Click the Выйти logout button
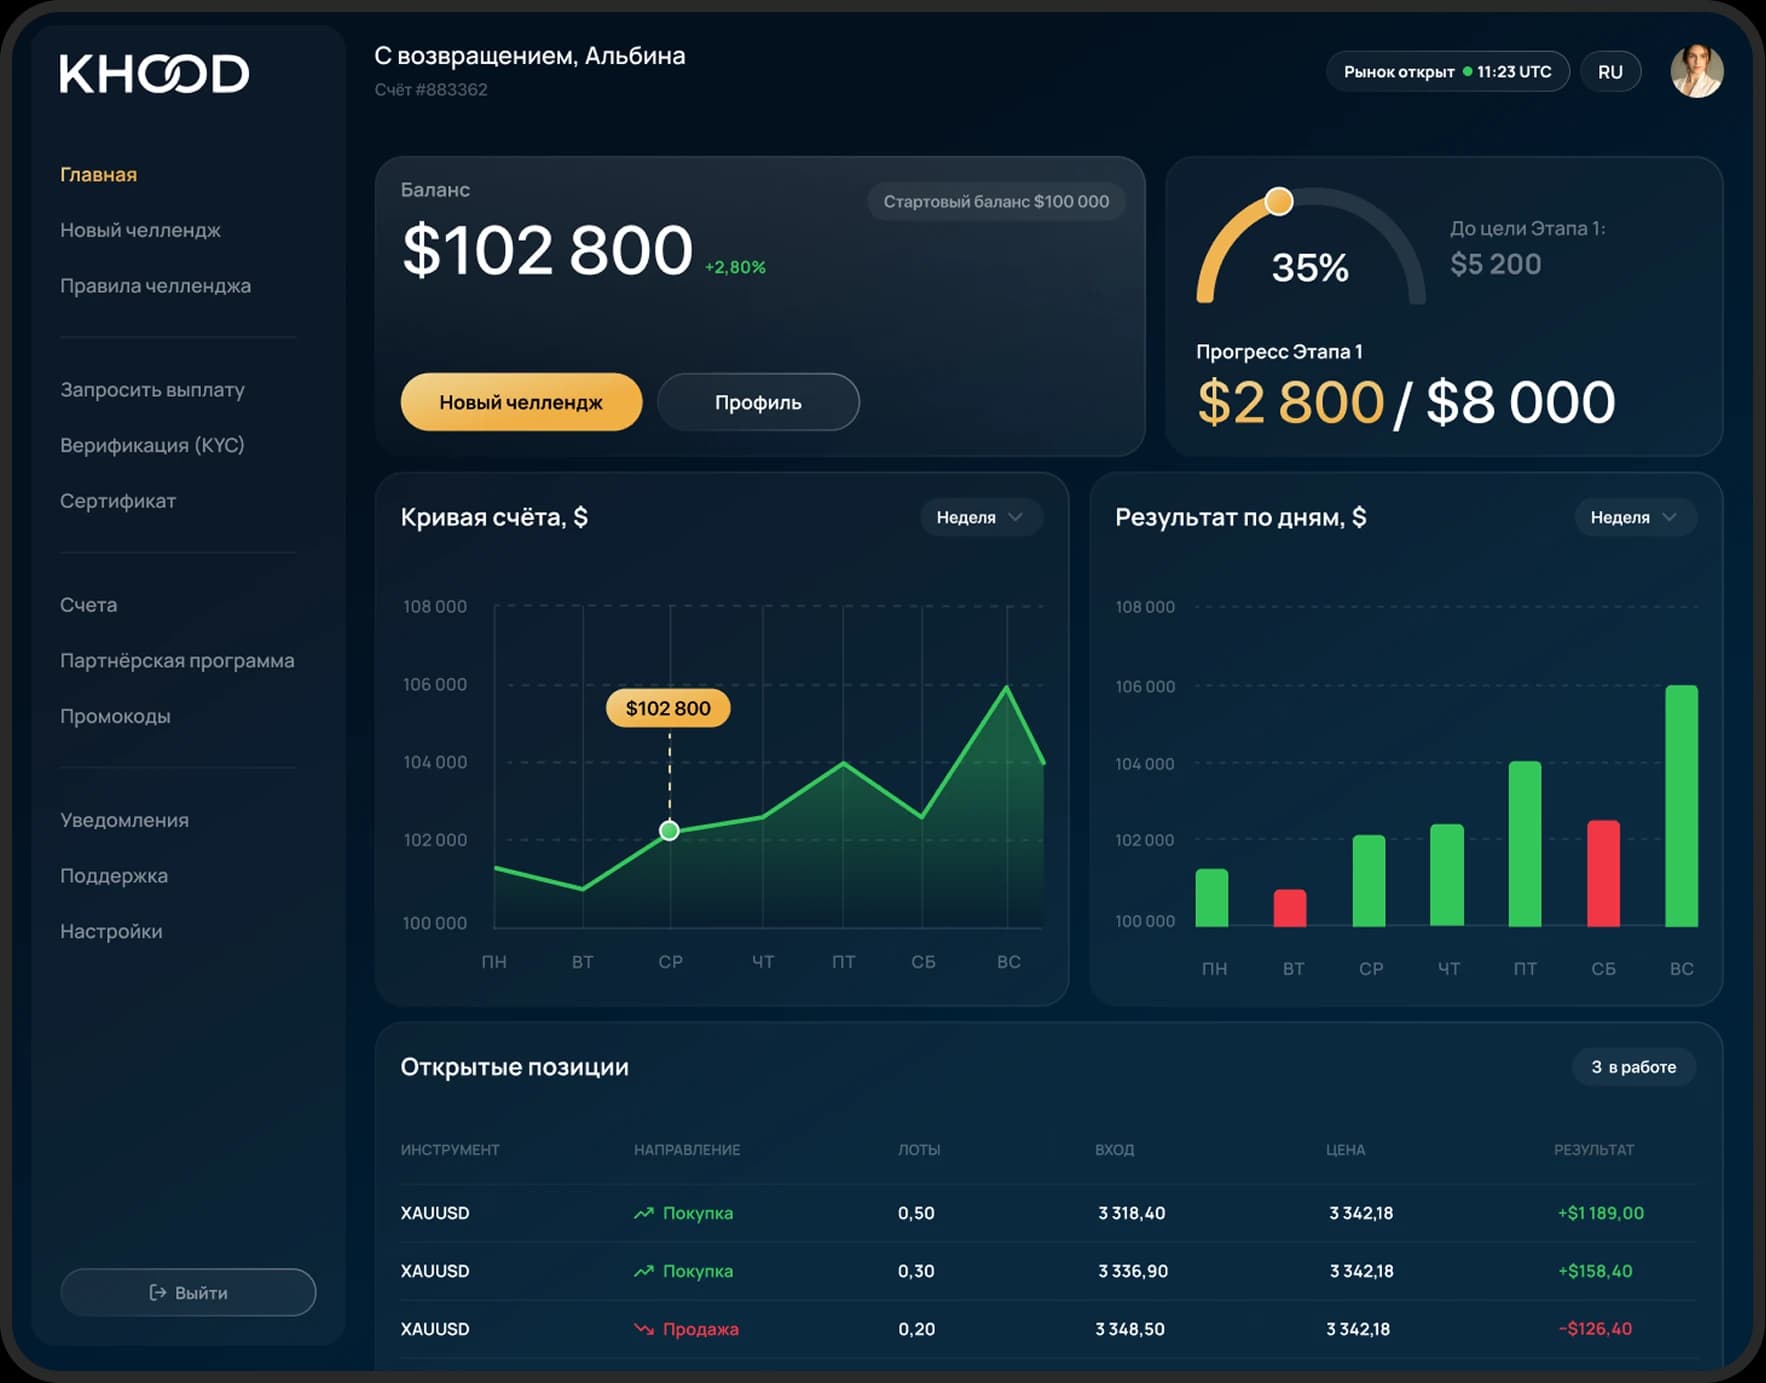Viewport: 1766px width, 1383px height. click(188, 1292)
